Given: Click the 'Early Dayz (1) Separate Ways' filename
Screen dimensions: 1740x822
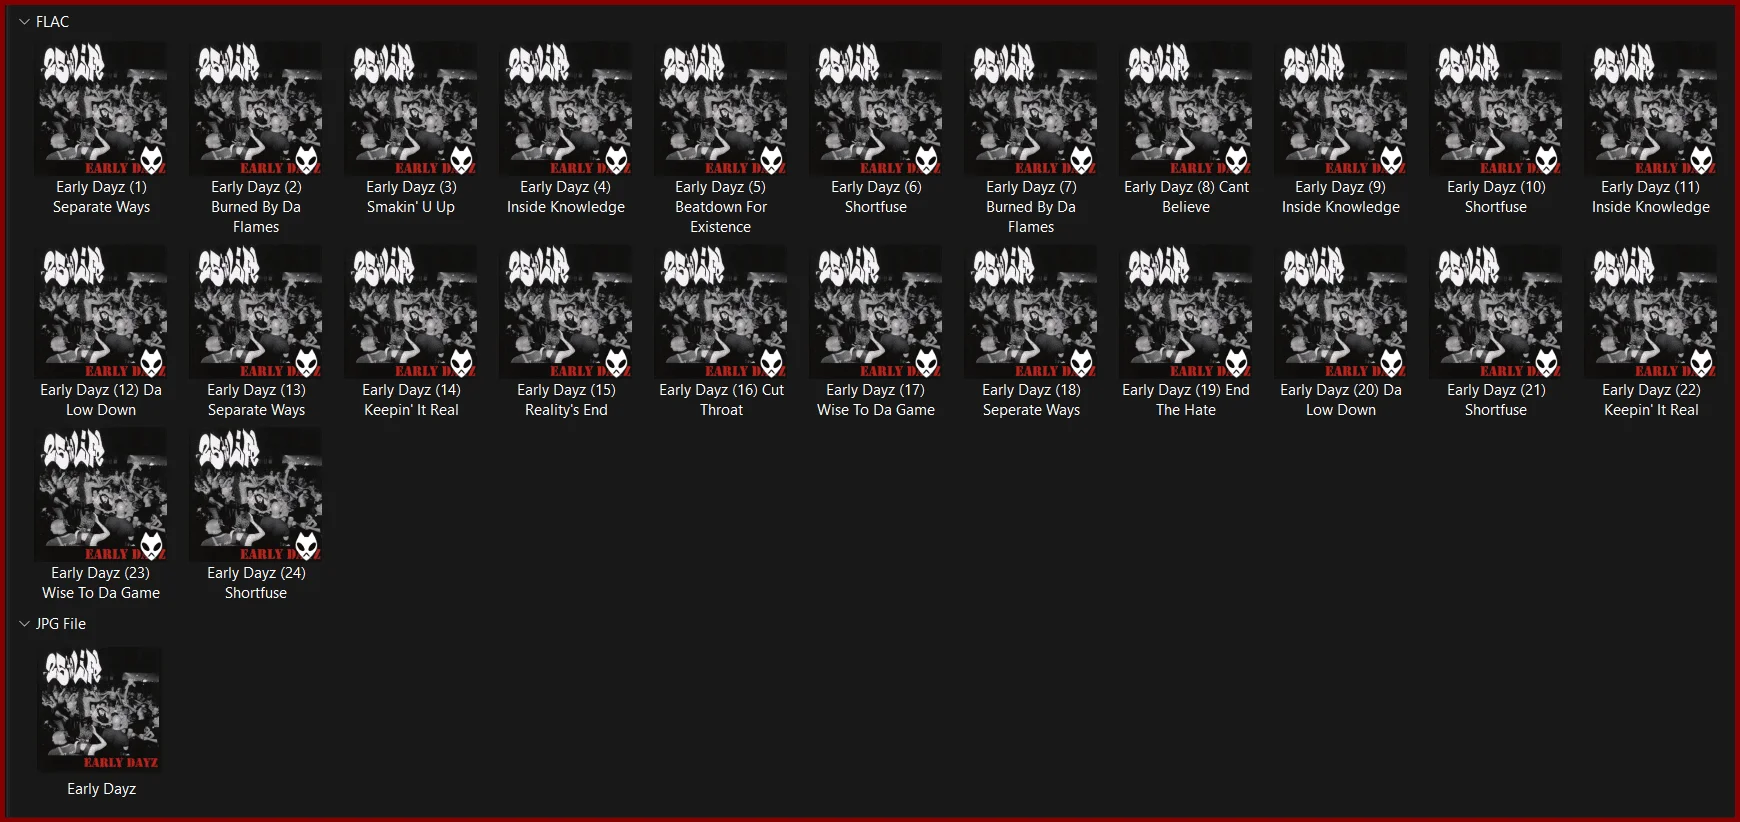Looking at the screenshot, I should click(x=101, y=197).
